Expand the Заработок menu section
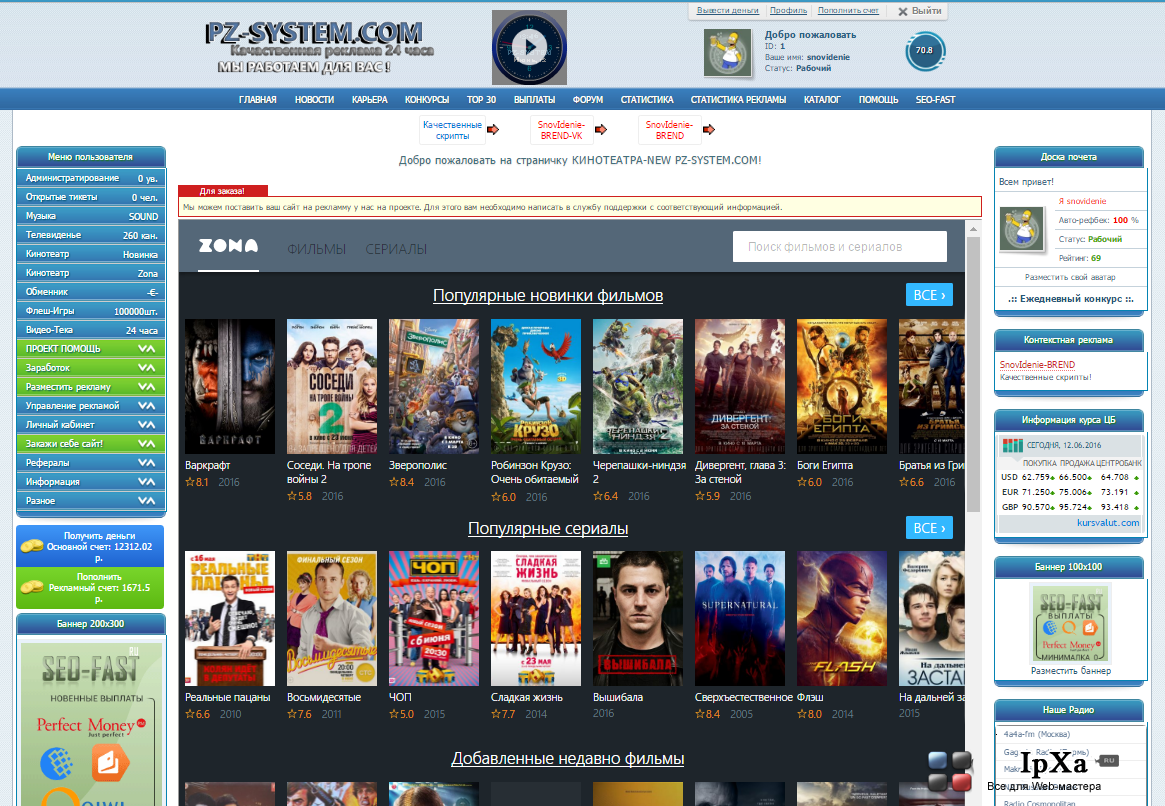1165x806 pixels. tap(91, 368)
